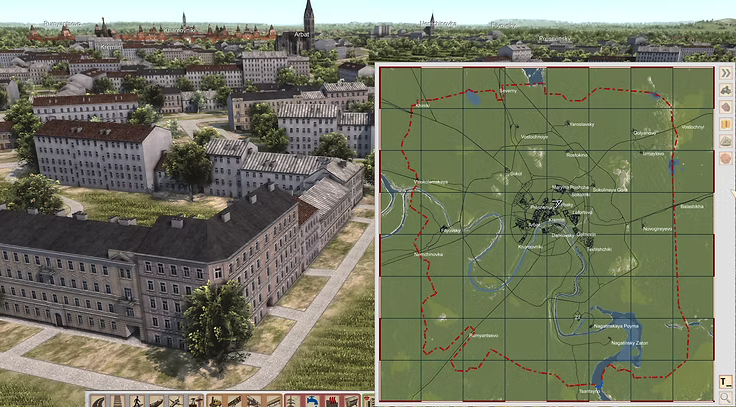
Task: Click Lefortovo on the map
Action: [583, 213]
